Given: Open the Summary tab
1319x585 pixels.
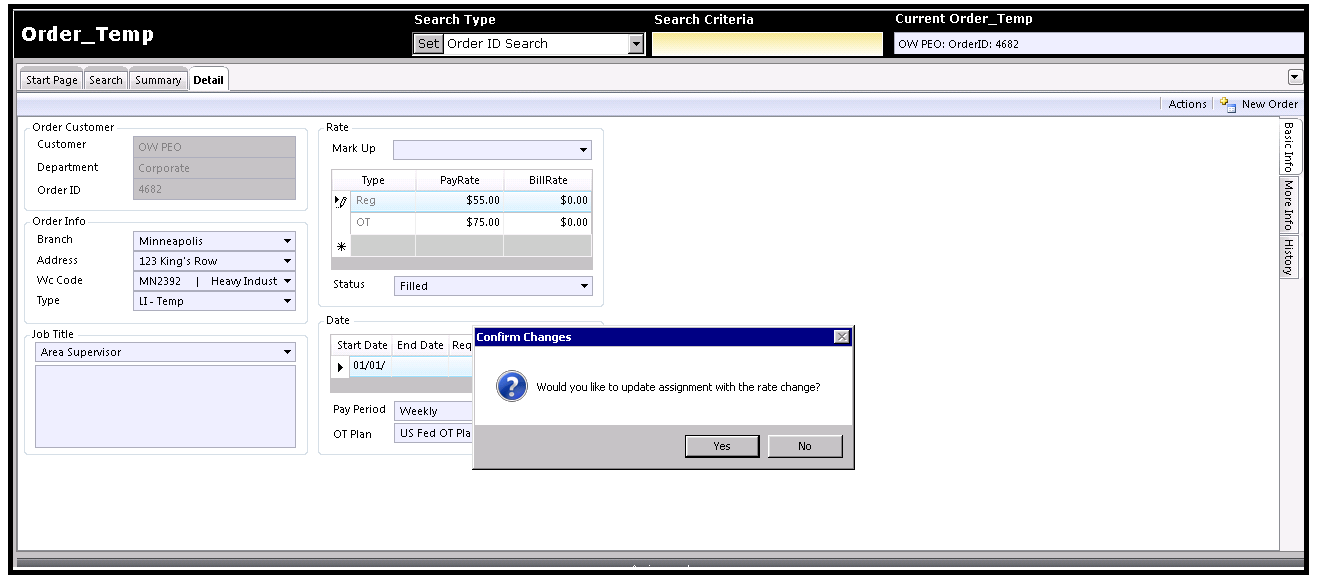Looking at the screenshot, I should point(158,80).
